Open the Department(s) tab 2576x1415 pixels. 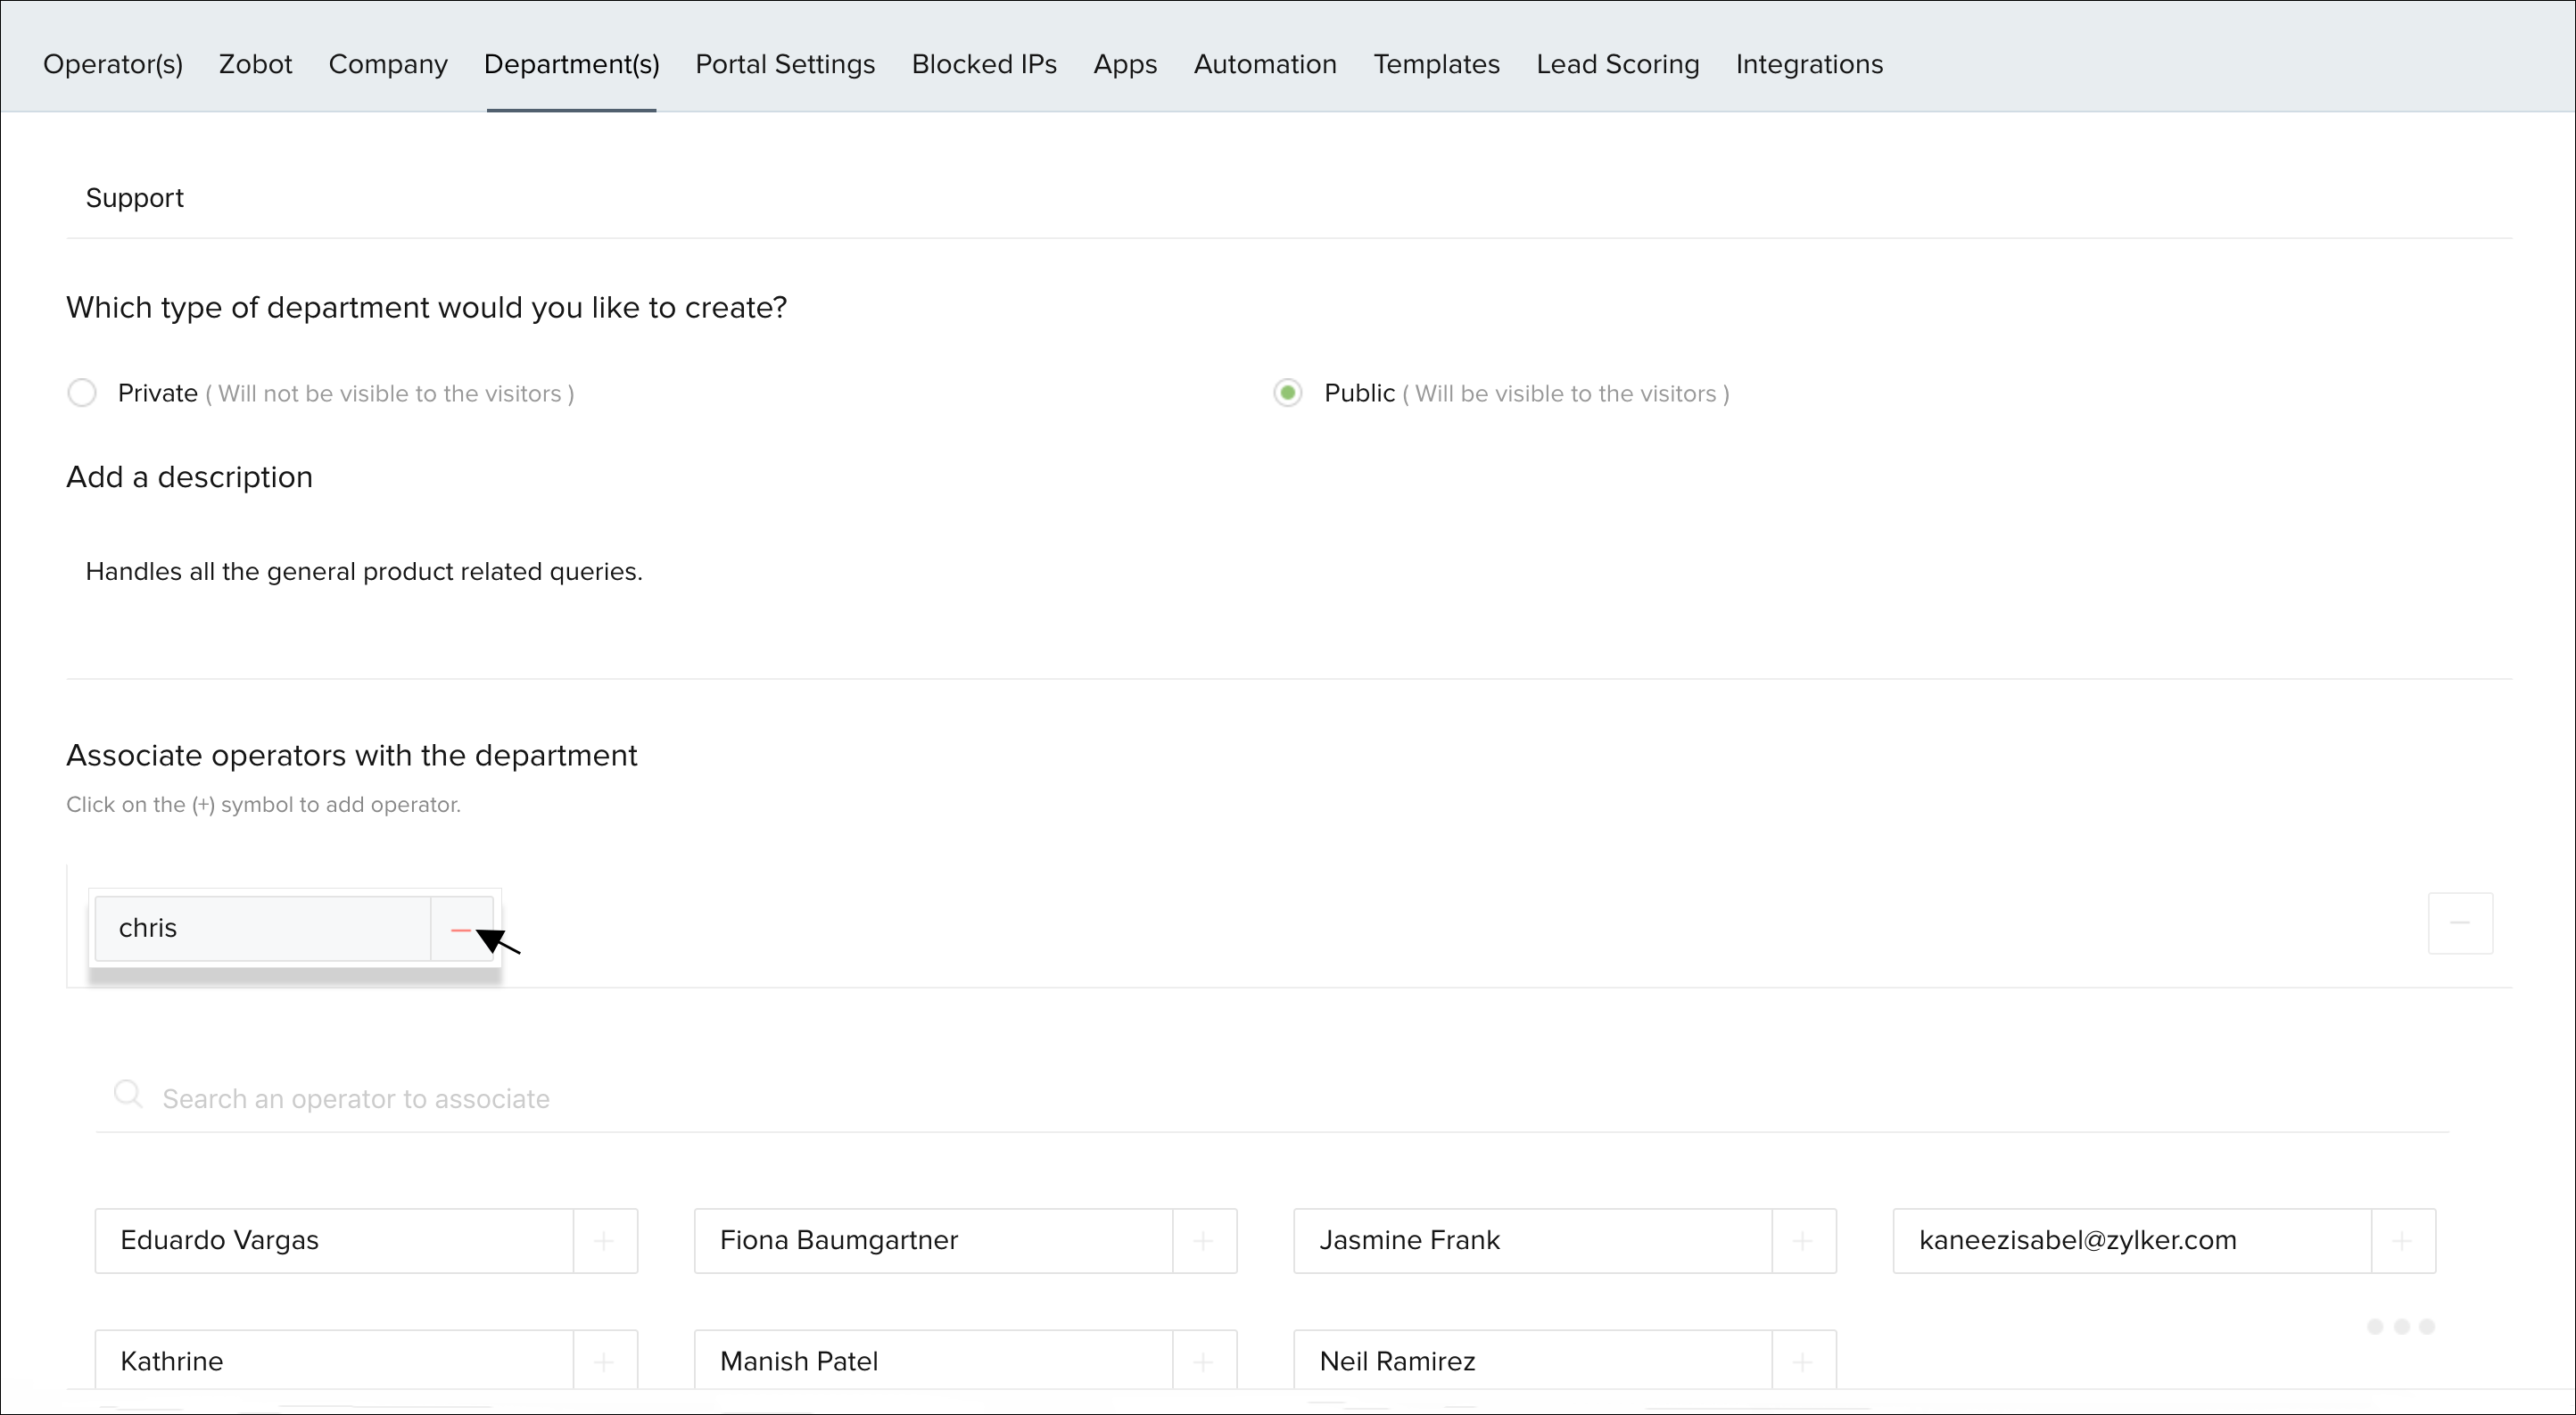click(x=572, y=64)
